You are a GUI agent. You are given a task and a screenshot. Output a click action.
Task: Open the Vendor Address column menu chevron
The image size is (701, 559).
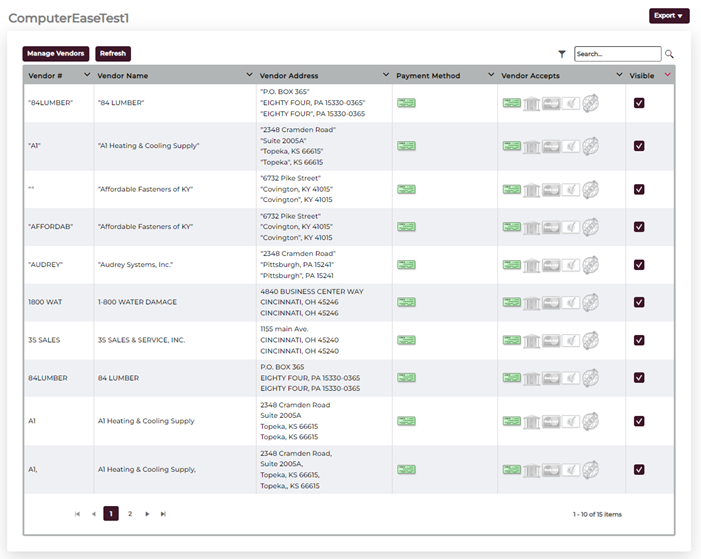coord(386,75)
